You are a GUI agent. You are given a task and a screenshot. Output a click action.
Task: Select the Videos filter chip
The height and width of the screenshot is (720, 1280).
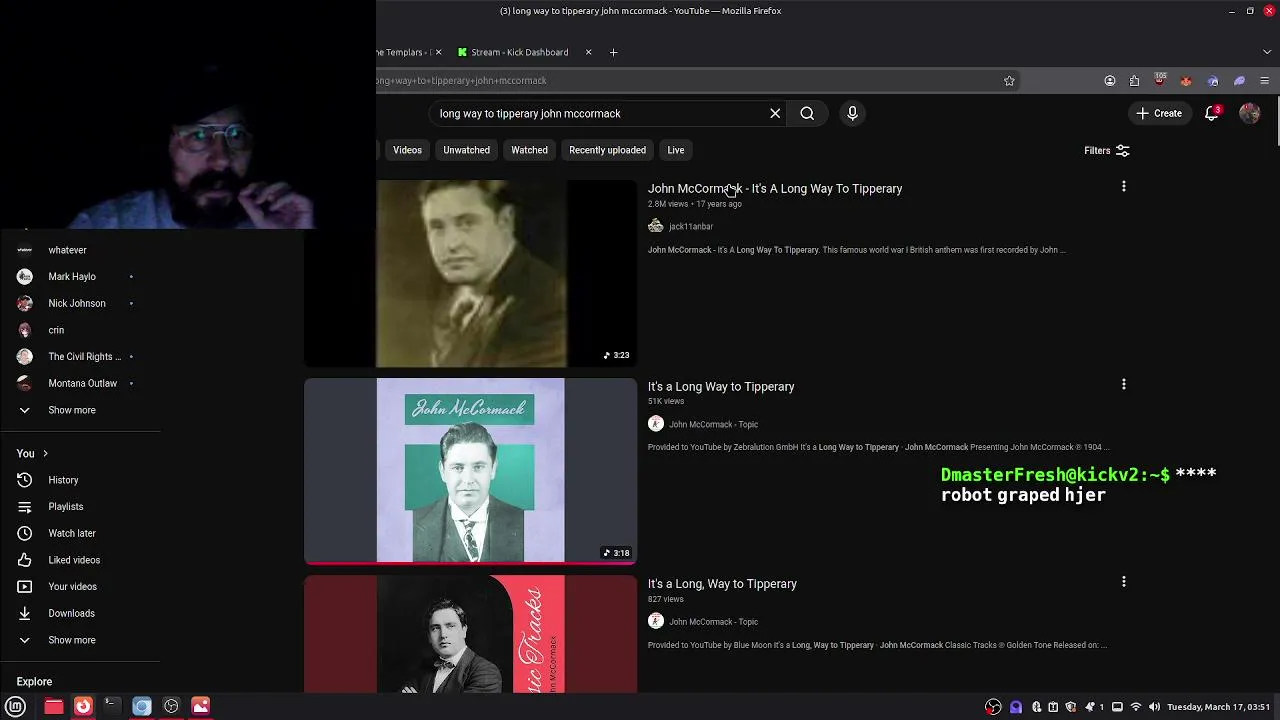coord(407,150)
